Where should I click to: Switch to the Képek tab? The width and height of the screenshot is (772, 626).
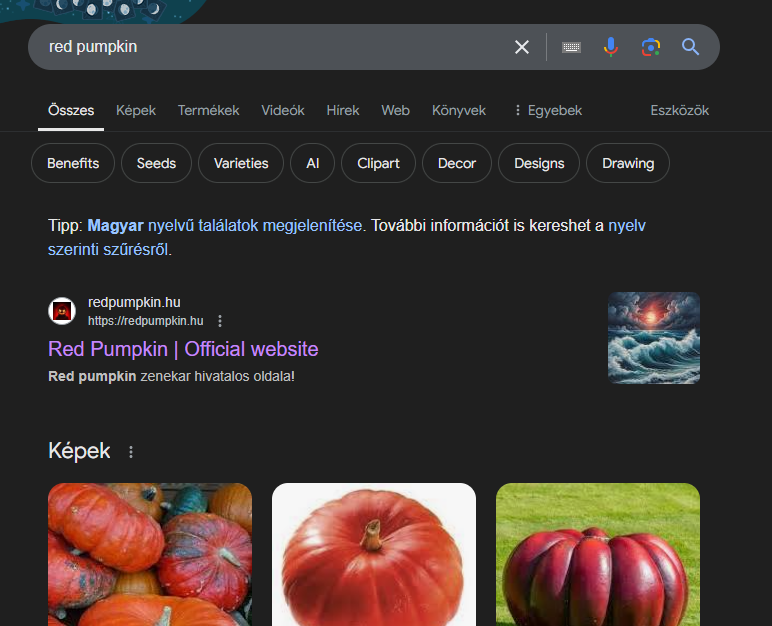pyautogui.click(x=136, y=110)
